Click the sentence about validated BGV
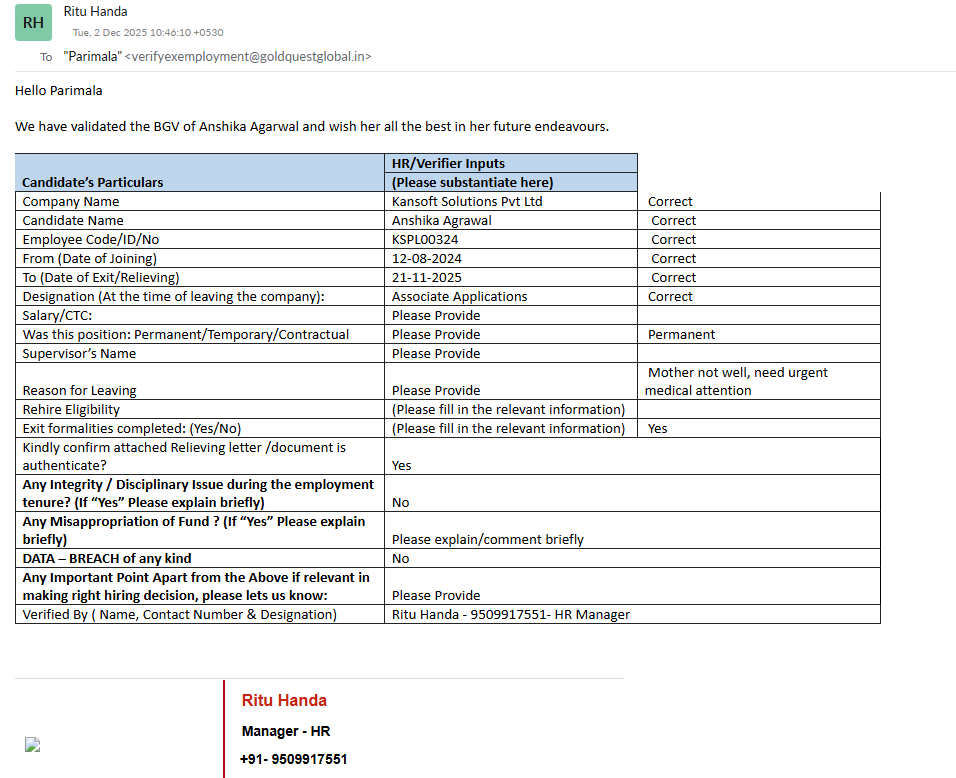956x778 pixels. point(312,127)
